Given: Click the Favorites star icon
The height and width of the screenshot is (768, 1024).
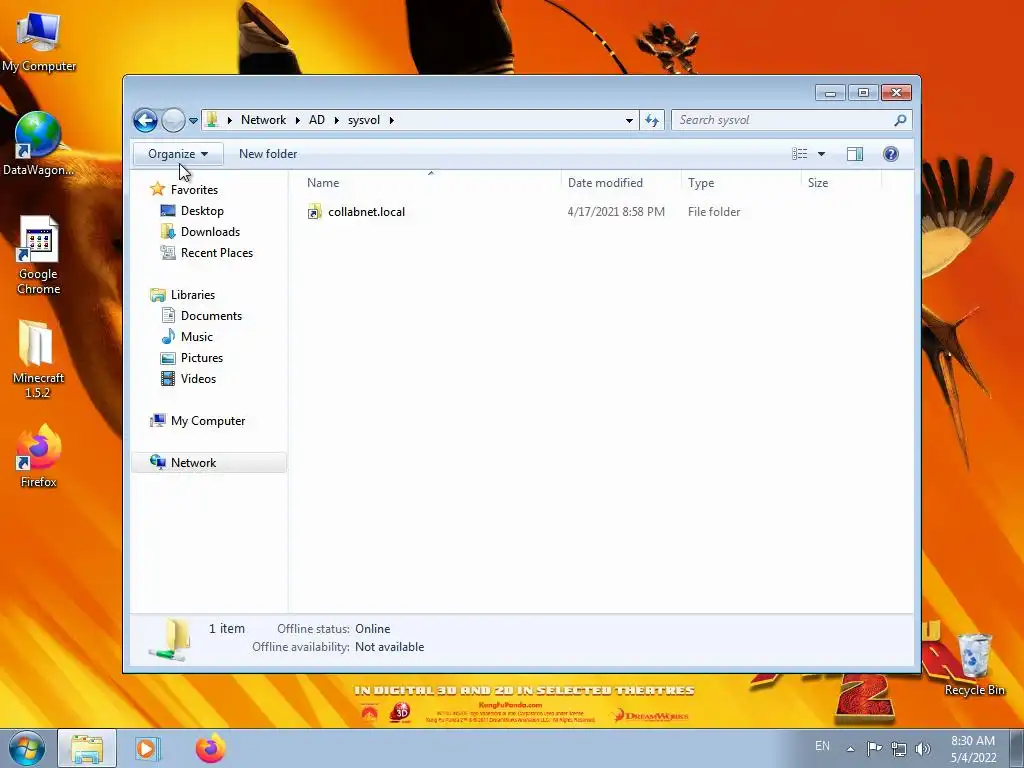Looking at the screenshot, I should 157,189.
